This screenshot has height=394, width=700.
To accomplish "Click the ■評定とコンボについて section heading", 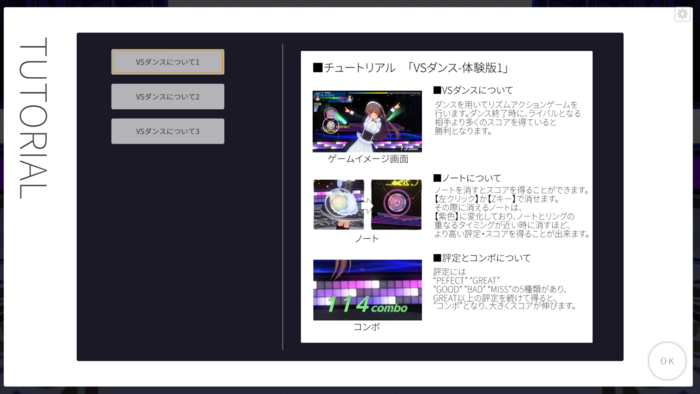I will point(482,258).
